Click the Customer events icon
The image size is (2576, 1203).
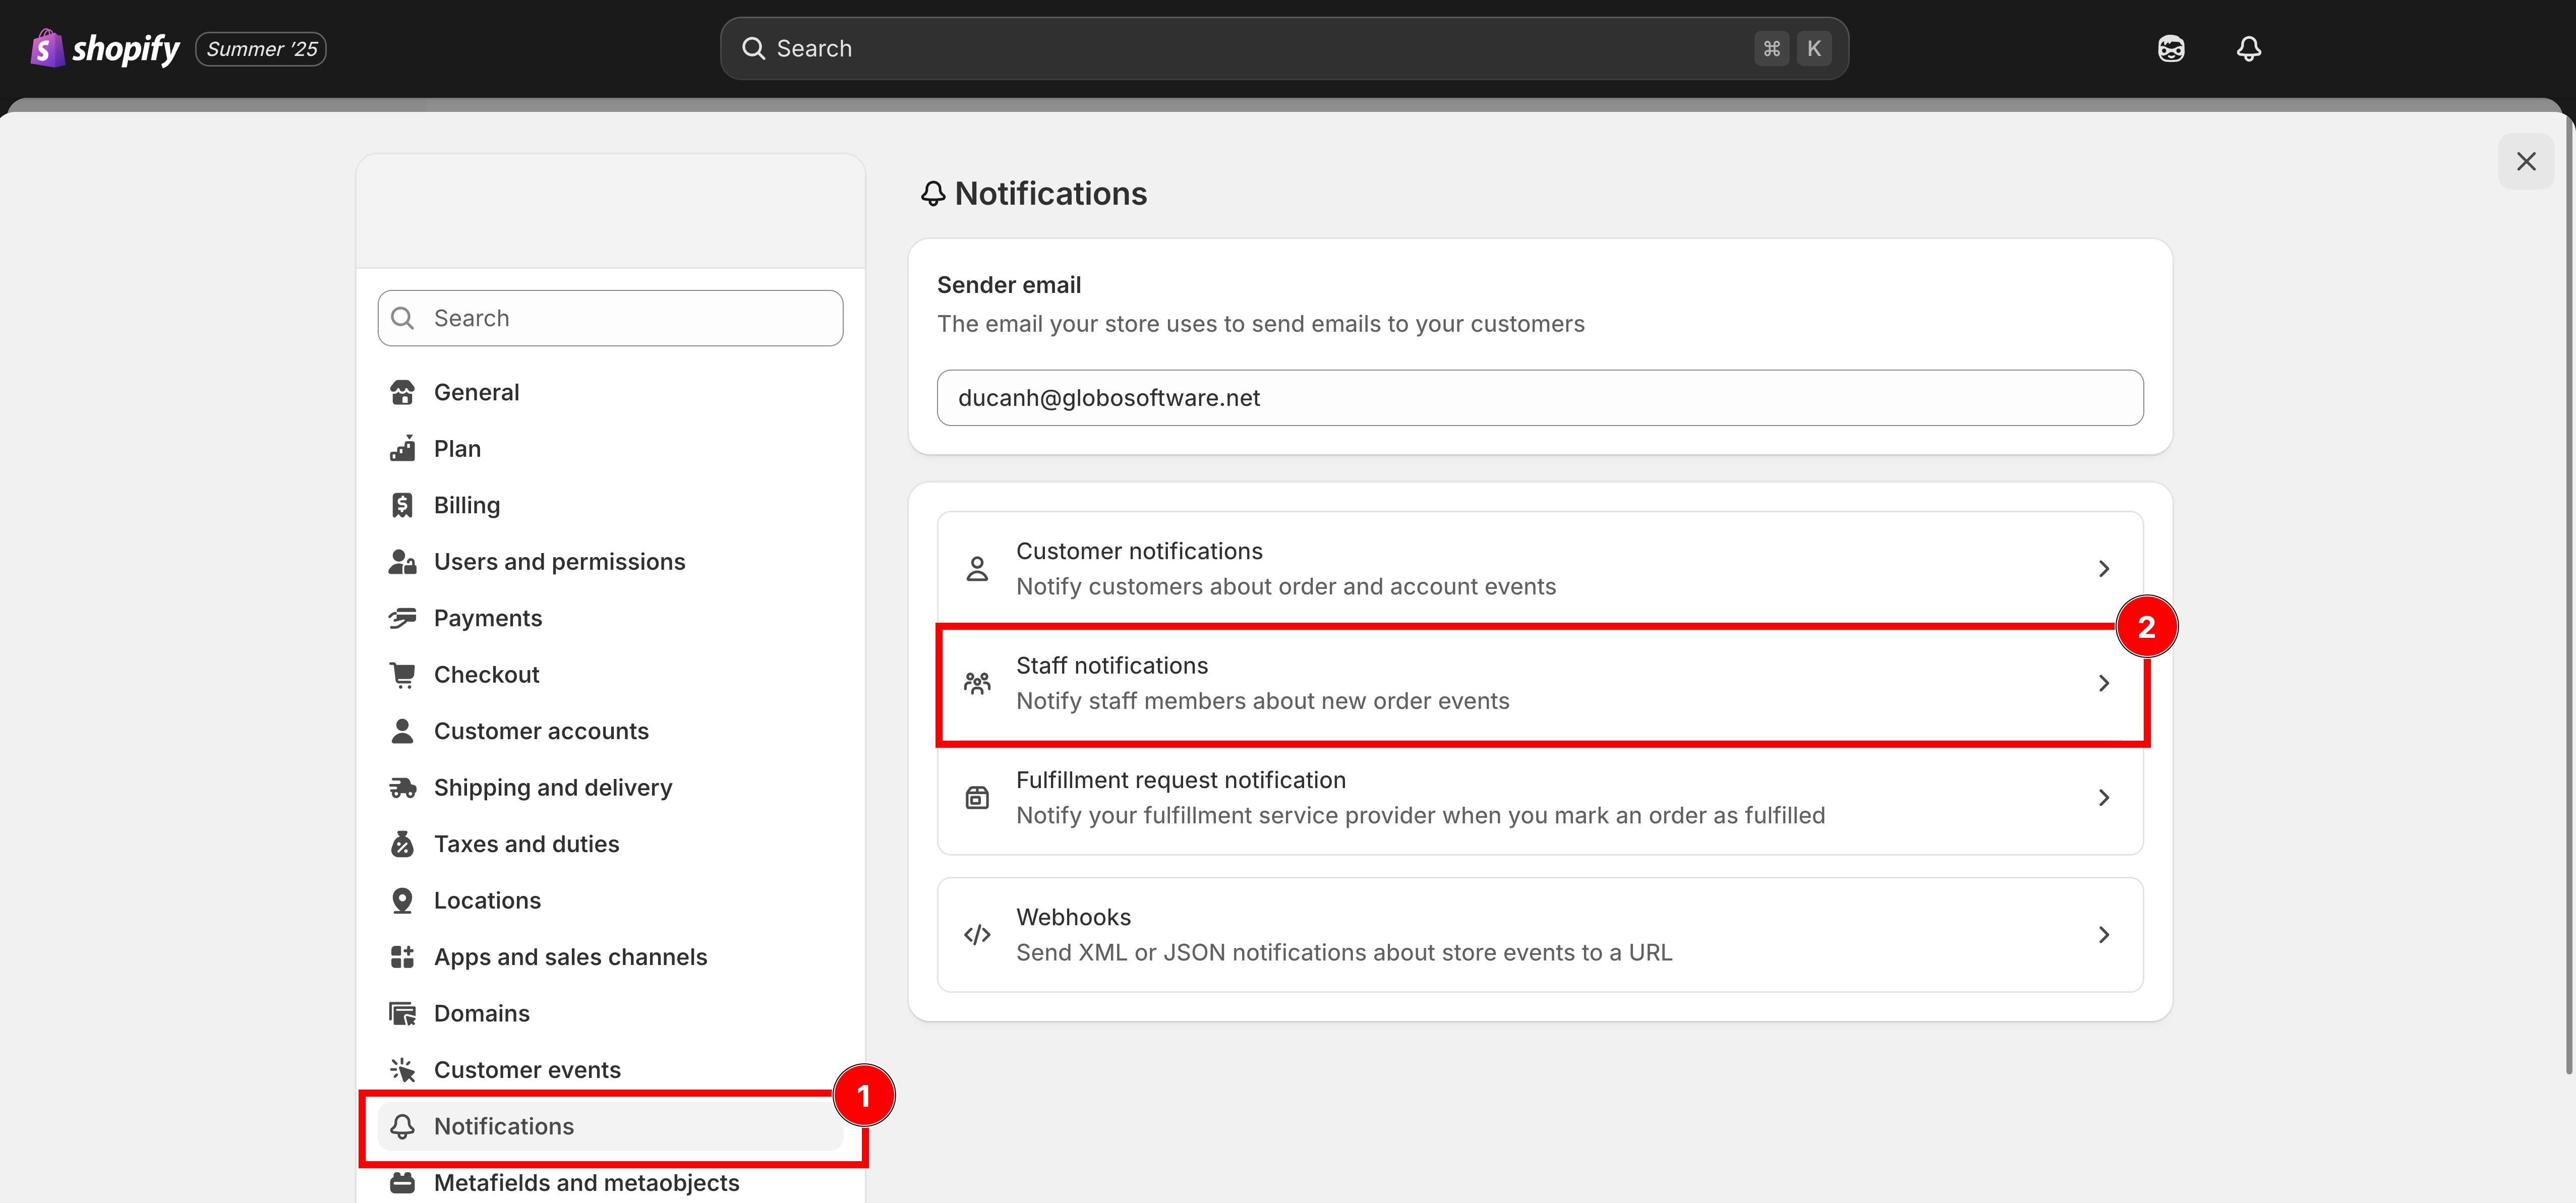pyautogui.click(x=402, y=1070)
